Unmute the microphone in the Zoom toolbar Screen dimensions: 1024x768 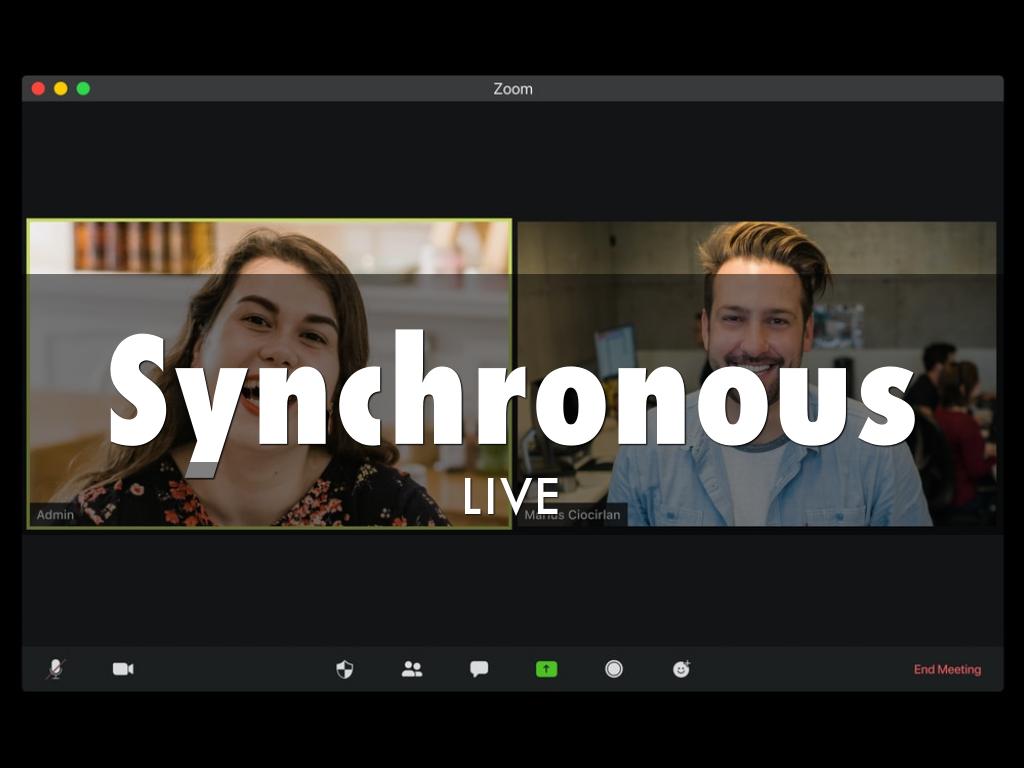point(55,669)
